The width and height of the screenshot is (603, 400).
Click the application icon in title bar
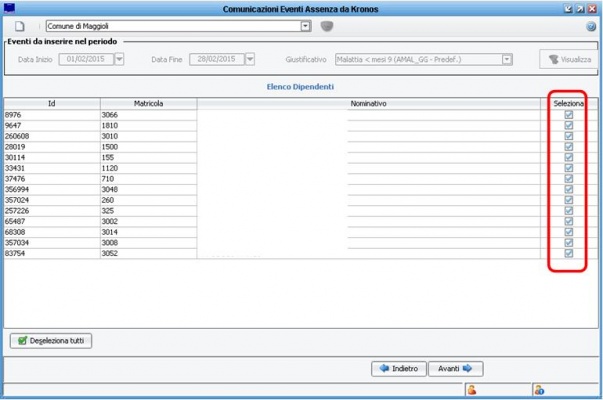(10, 7)
